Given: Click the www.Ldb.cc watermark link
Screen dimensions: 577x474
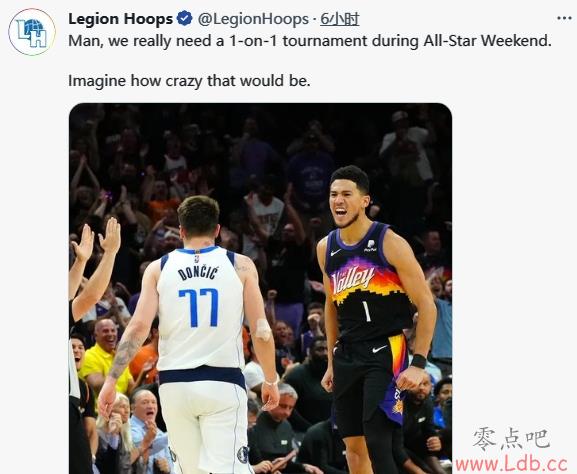Looking at the screenshot, I should coord(511,463).
